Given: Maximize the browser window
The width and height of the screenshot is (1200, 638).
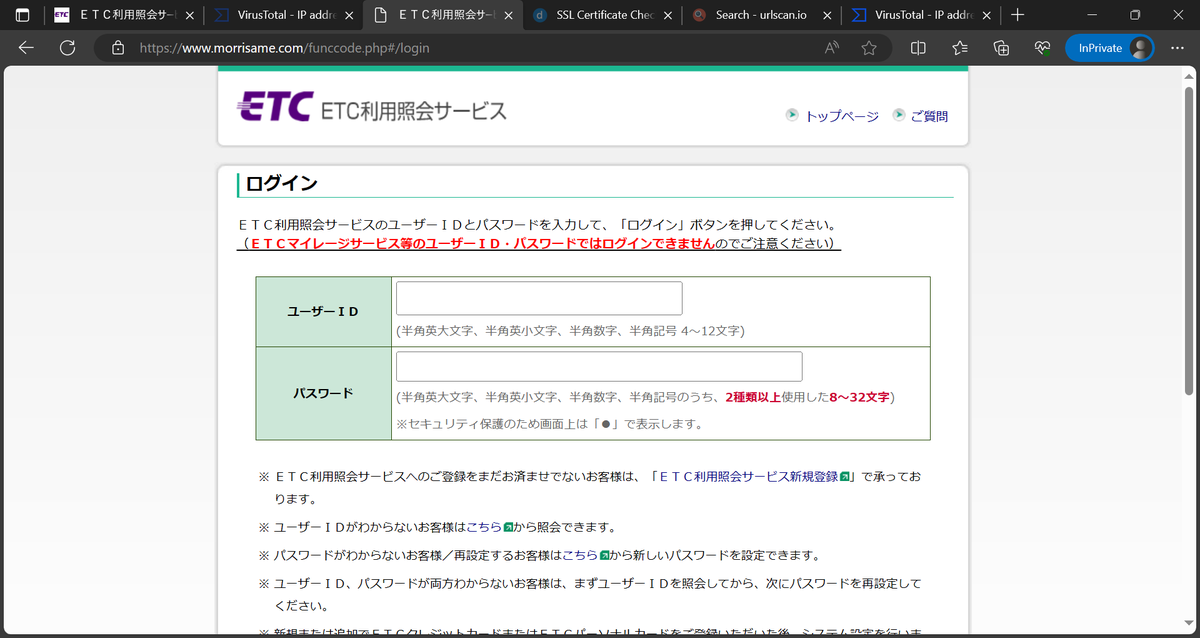Looking at the screenshot, I should tap(1135, 15).
